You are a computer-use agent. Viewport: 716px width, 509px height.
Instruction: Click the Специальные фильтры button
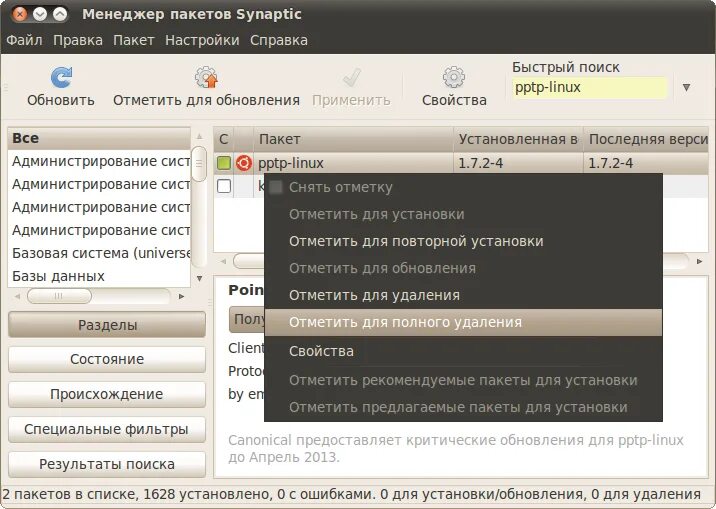point(107,430)
